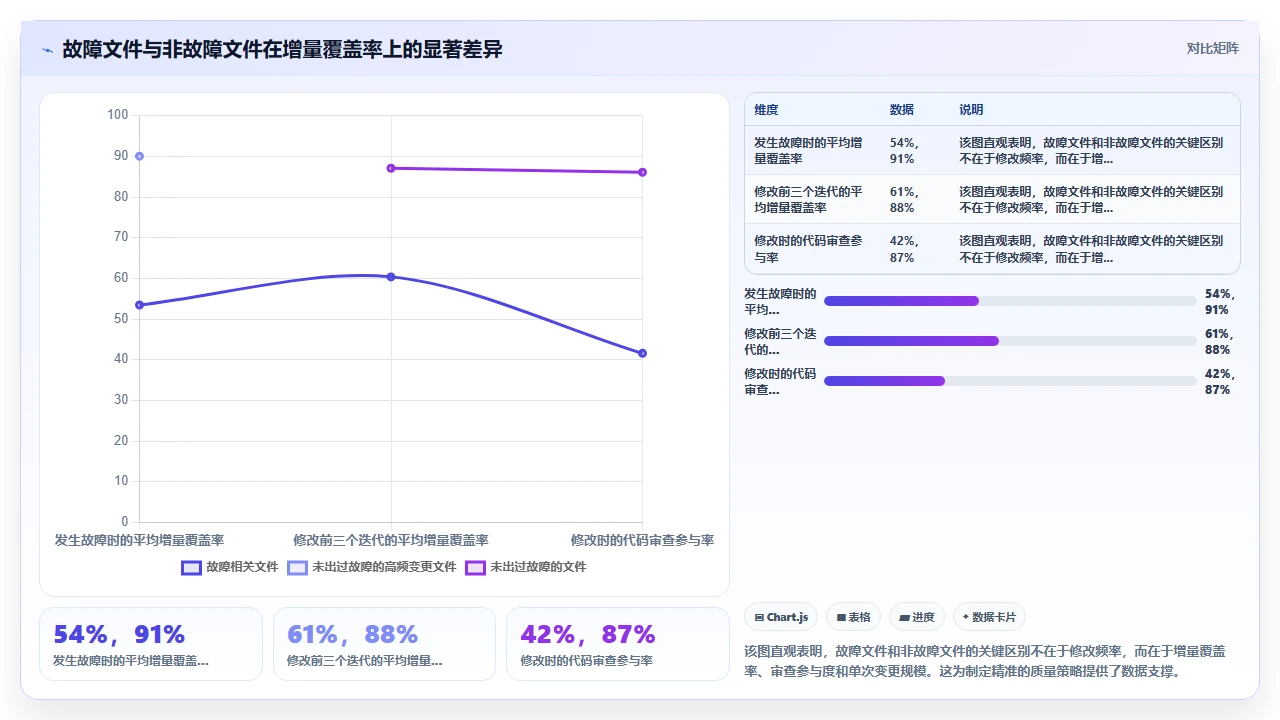Click the peak data point near value 60
The height and width of the screenshot is (720, 1280).
[x=391, y=277]
